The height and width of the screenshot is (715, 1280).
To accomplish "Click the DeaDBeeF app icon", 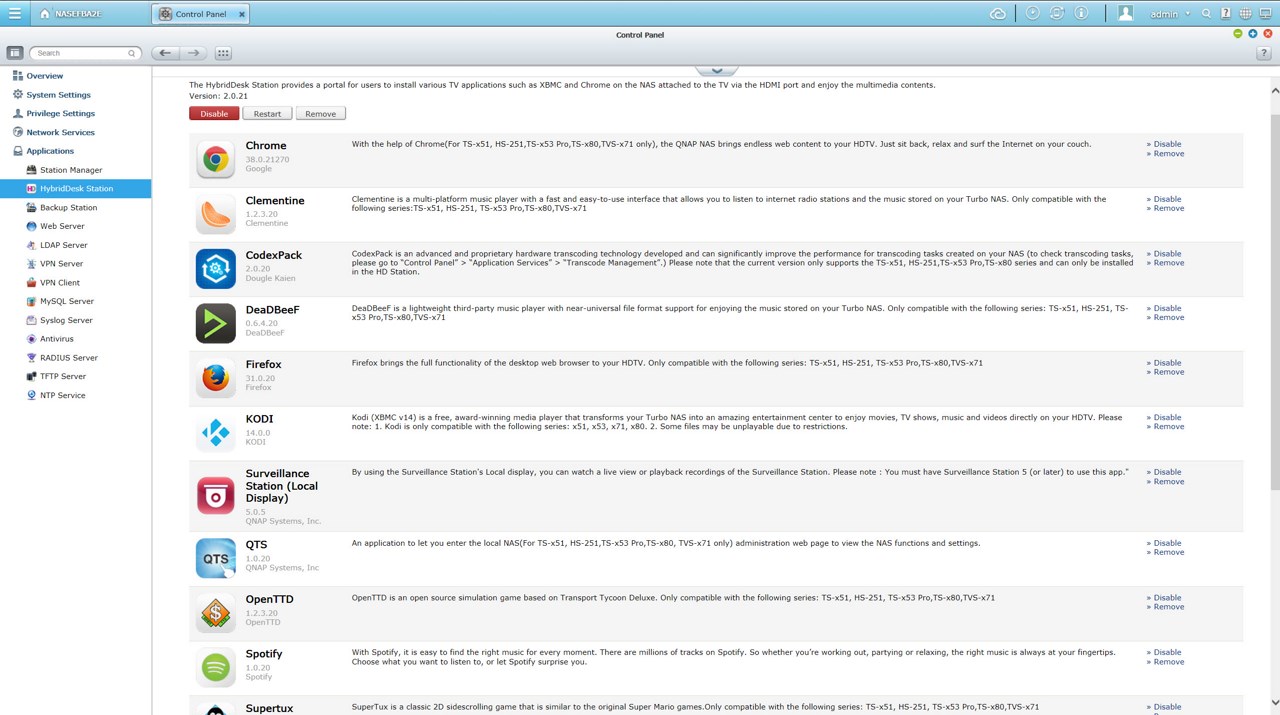I will pyautogui.click(x=215, y=324).
